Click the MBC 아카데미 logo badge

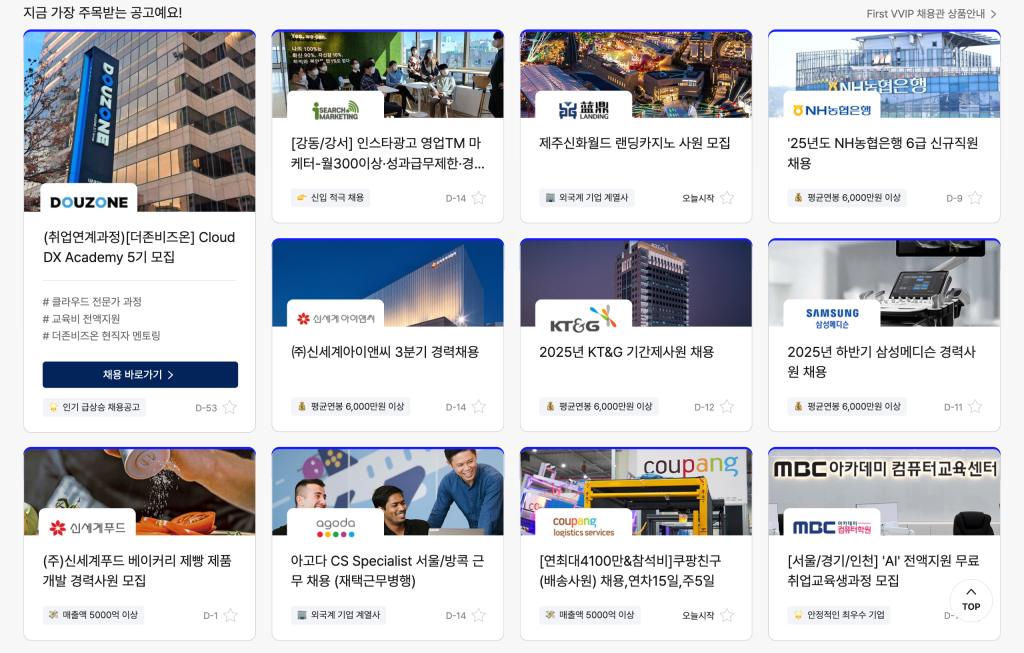point(831,526)
